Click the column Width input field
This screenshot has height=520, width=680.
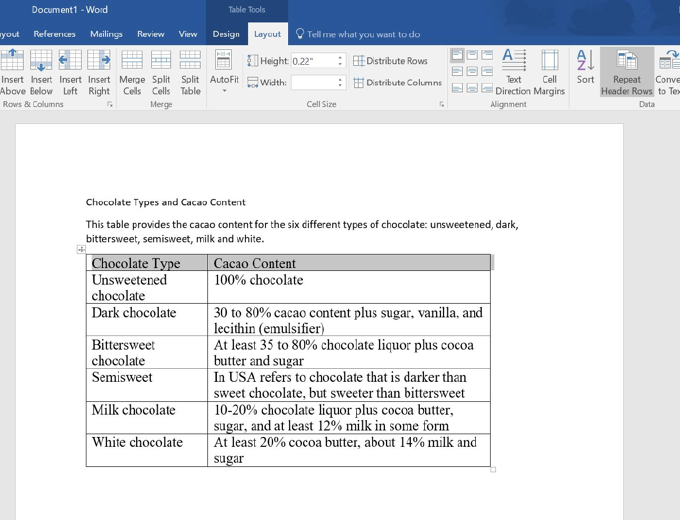pos(313,82)
